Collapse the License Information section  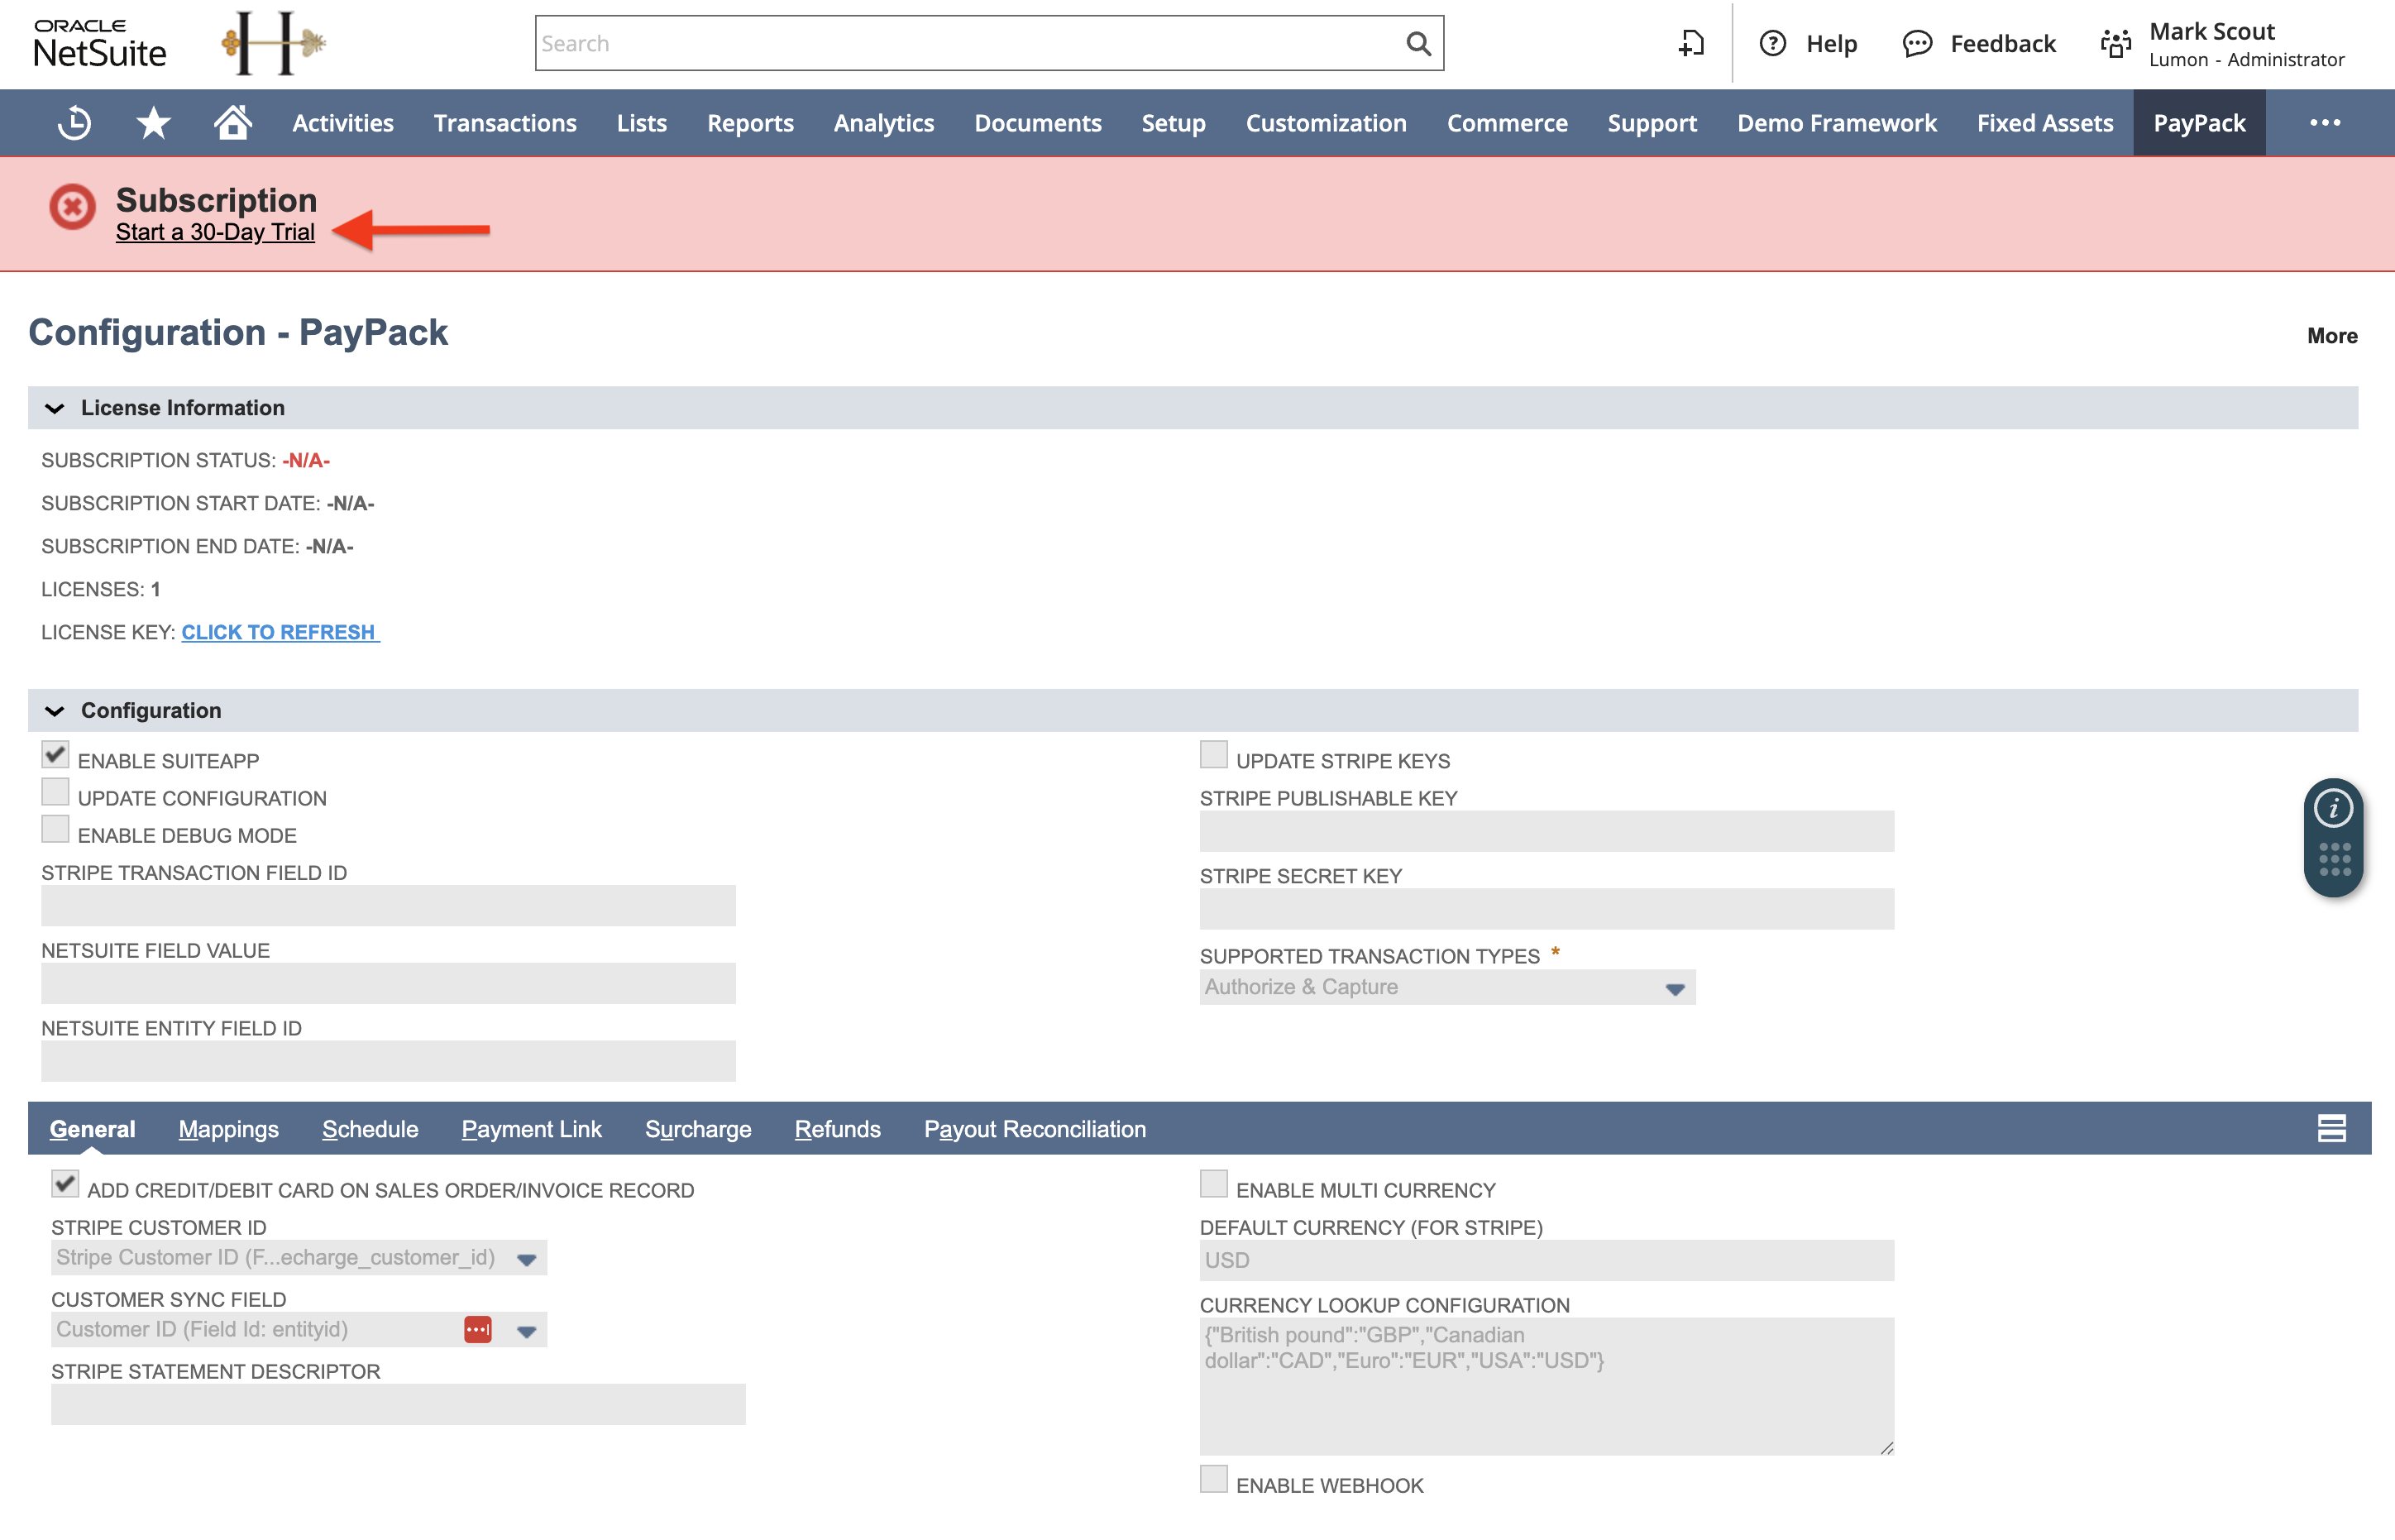[x=54, y=408]
